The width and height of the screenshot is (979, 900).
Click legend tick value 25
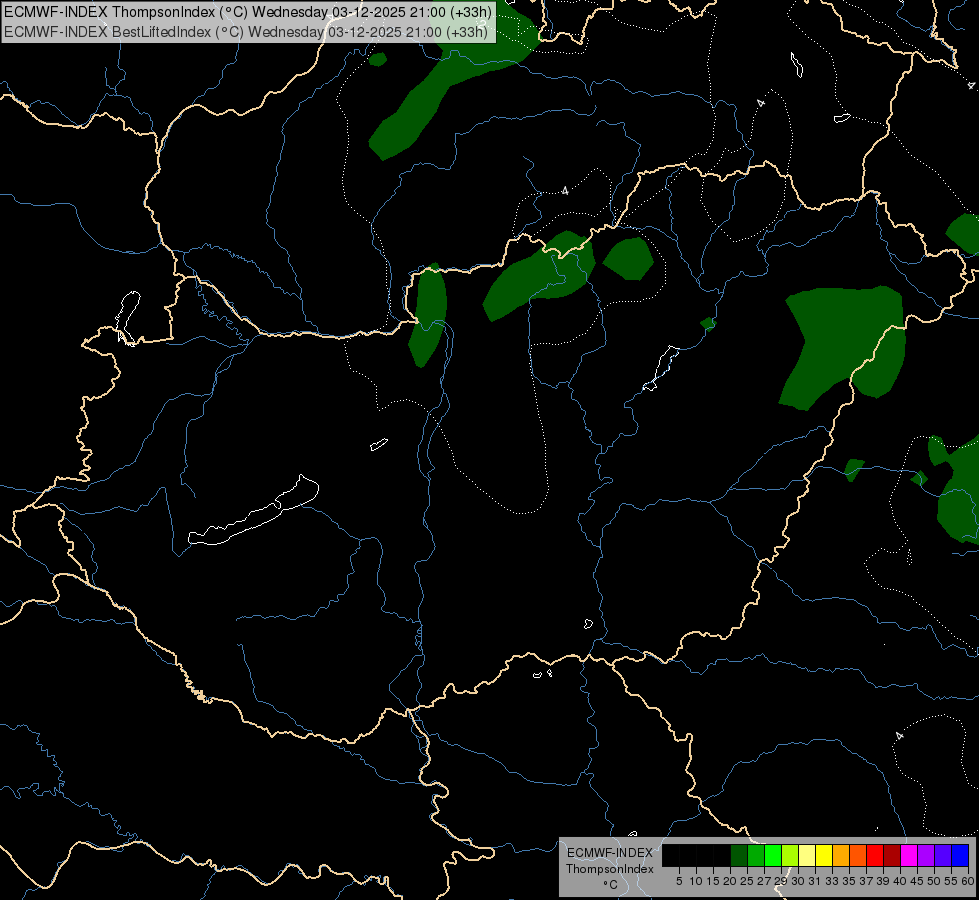pyautogui.click(x=747, y=881)
